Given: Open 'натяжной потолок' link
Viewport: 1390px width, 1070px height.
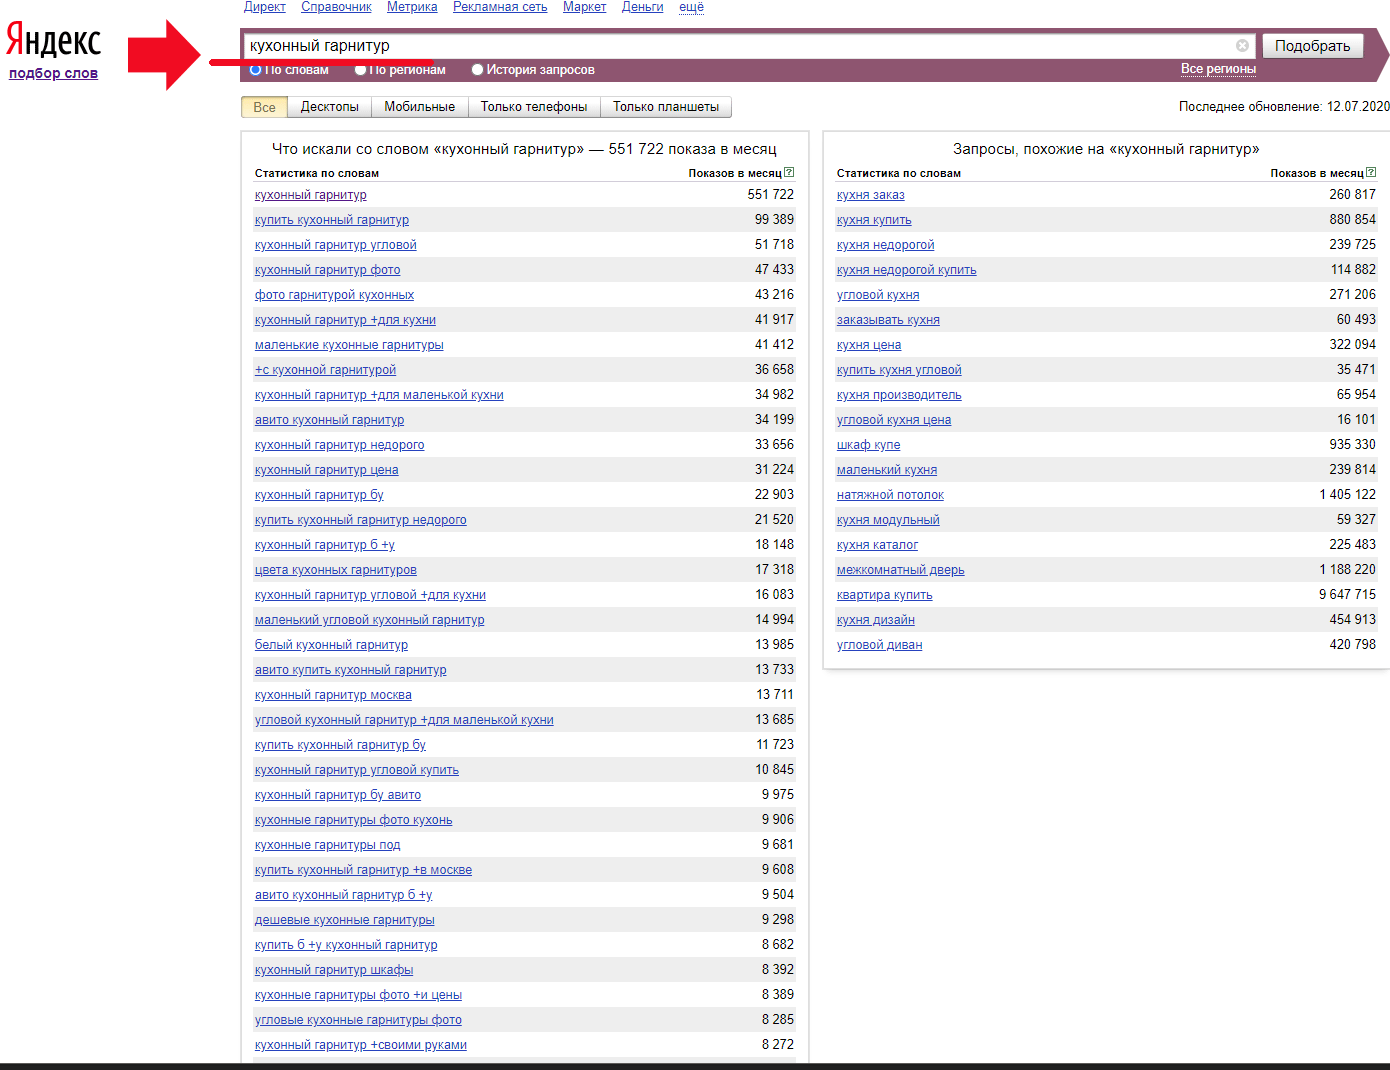Looking at the screenshot, I should tap(890, 495).
